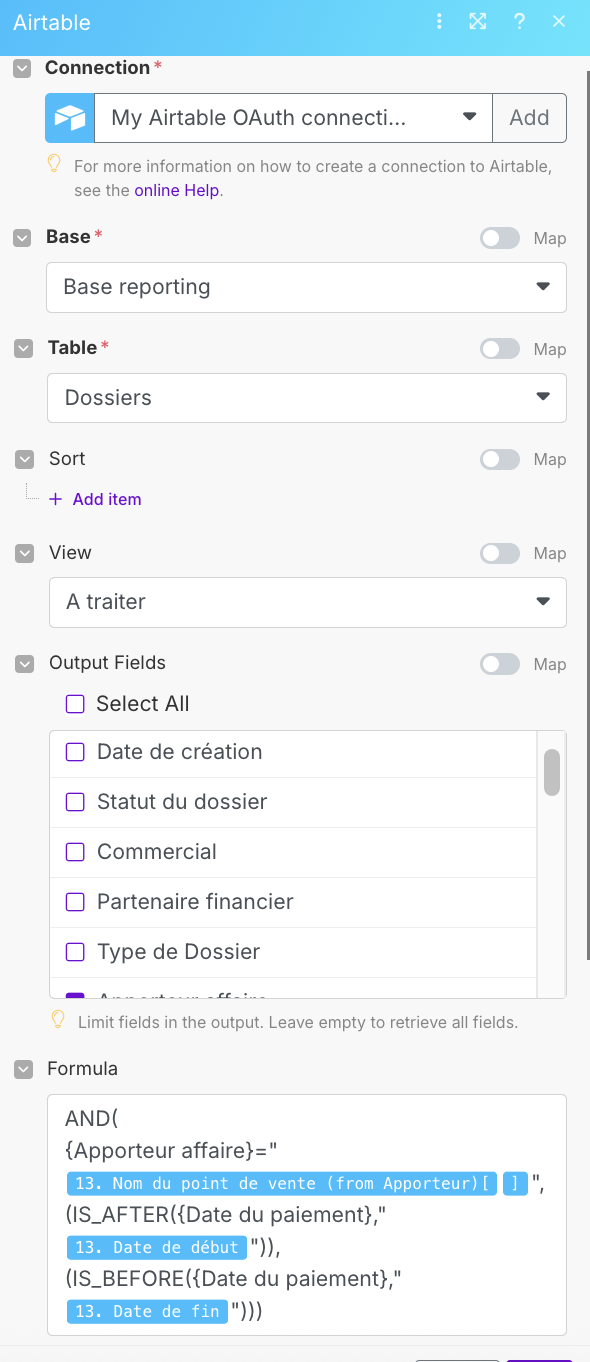Collapse the Connection section

point(21,68)
